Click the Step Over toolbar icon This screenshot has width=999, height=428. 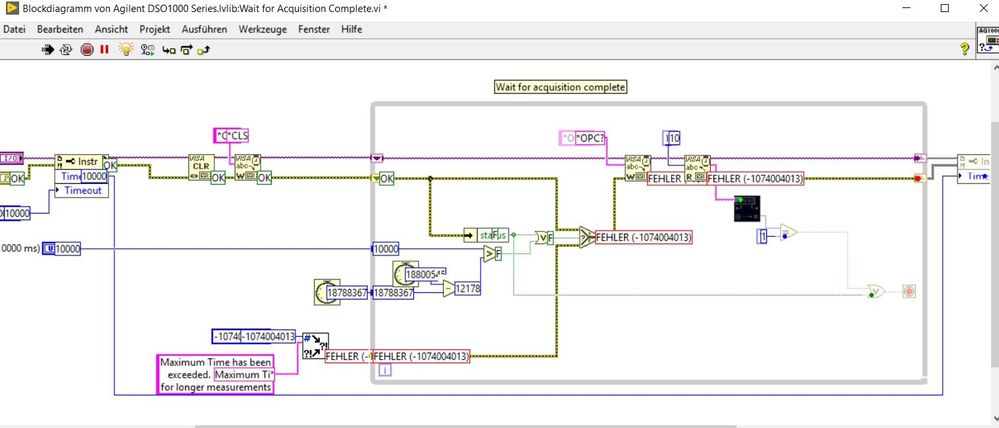(187, 49)
